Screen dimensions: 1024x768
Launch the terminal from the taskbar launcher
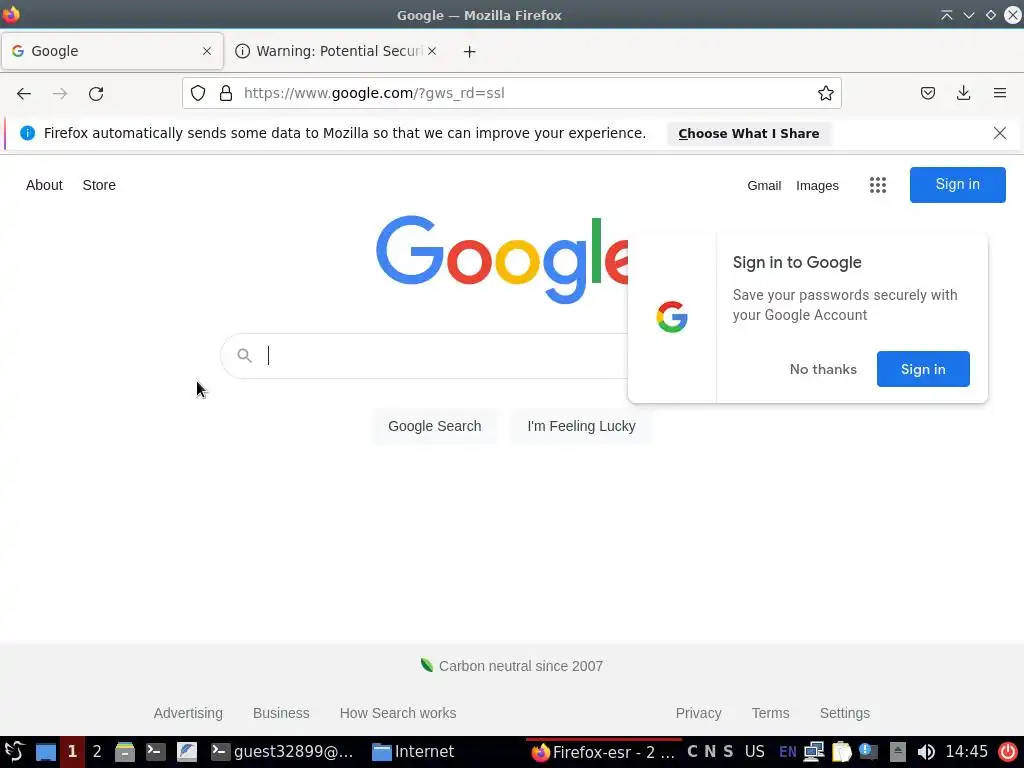[155, 752]
